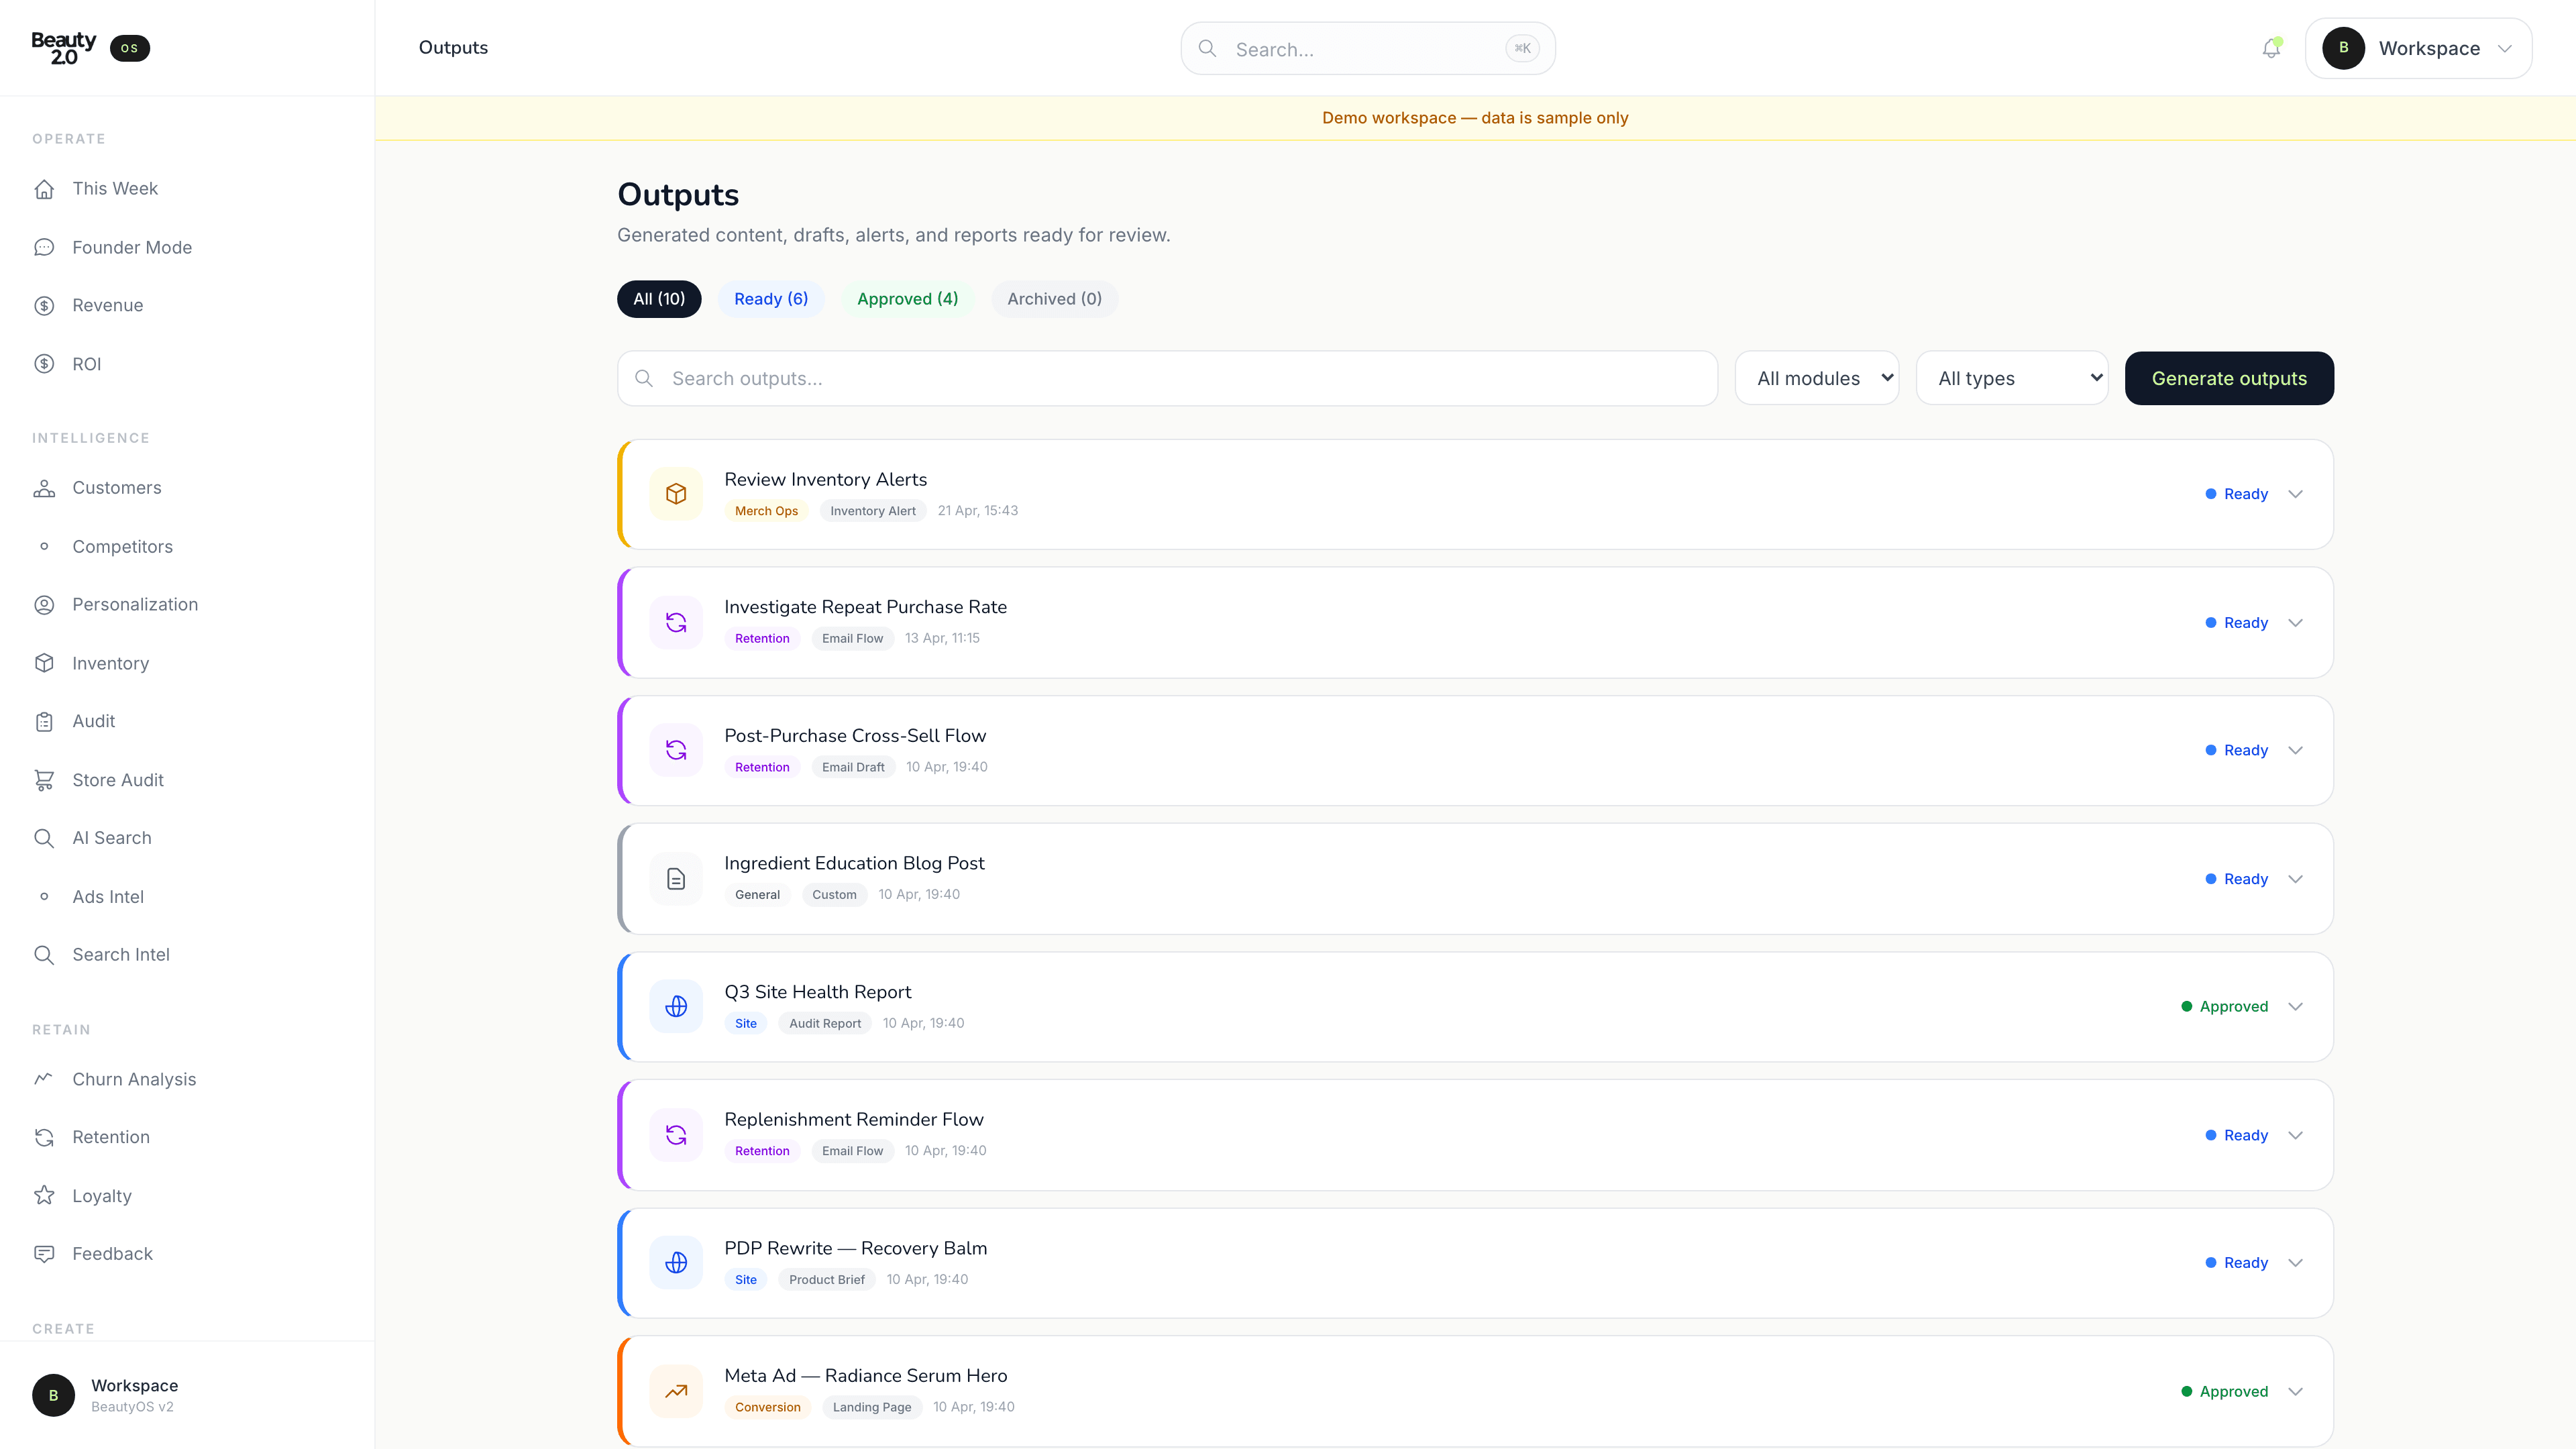The height and width of the screenshot is (1449, 2576).
Task: Click the Audit clipboard icon
Action: [44, 722]
